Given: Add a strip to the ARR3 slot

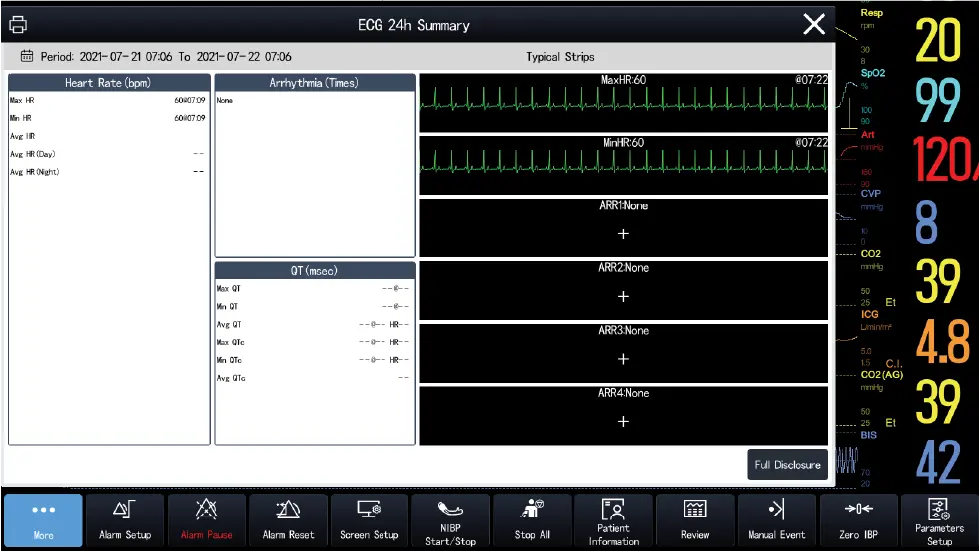Looking at the screenshot, I should tap(623, 359).
